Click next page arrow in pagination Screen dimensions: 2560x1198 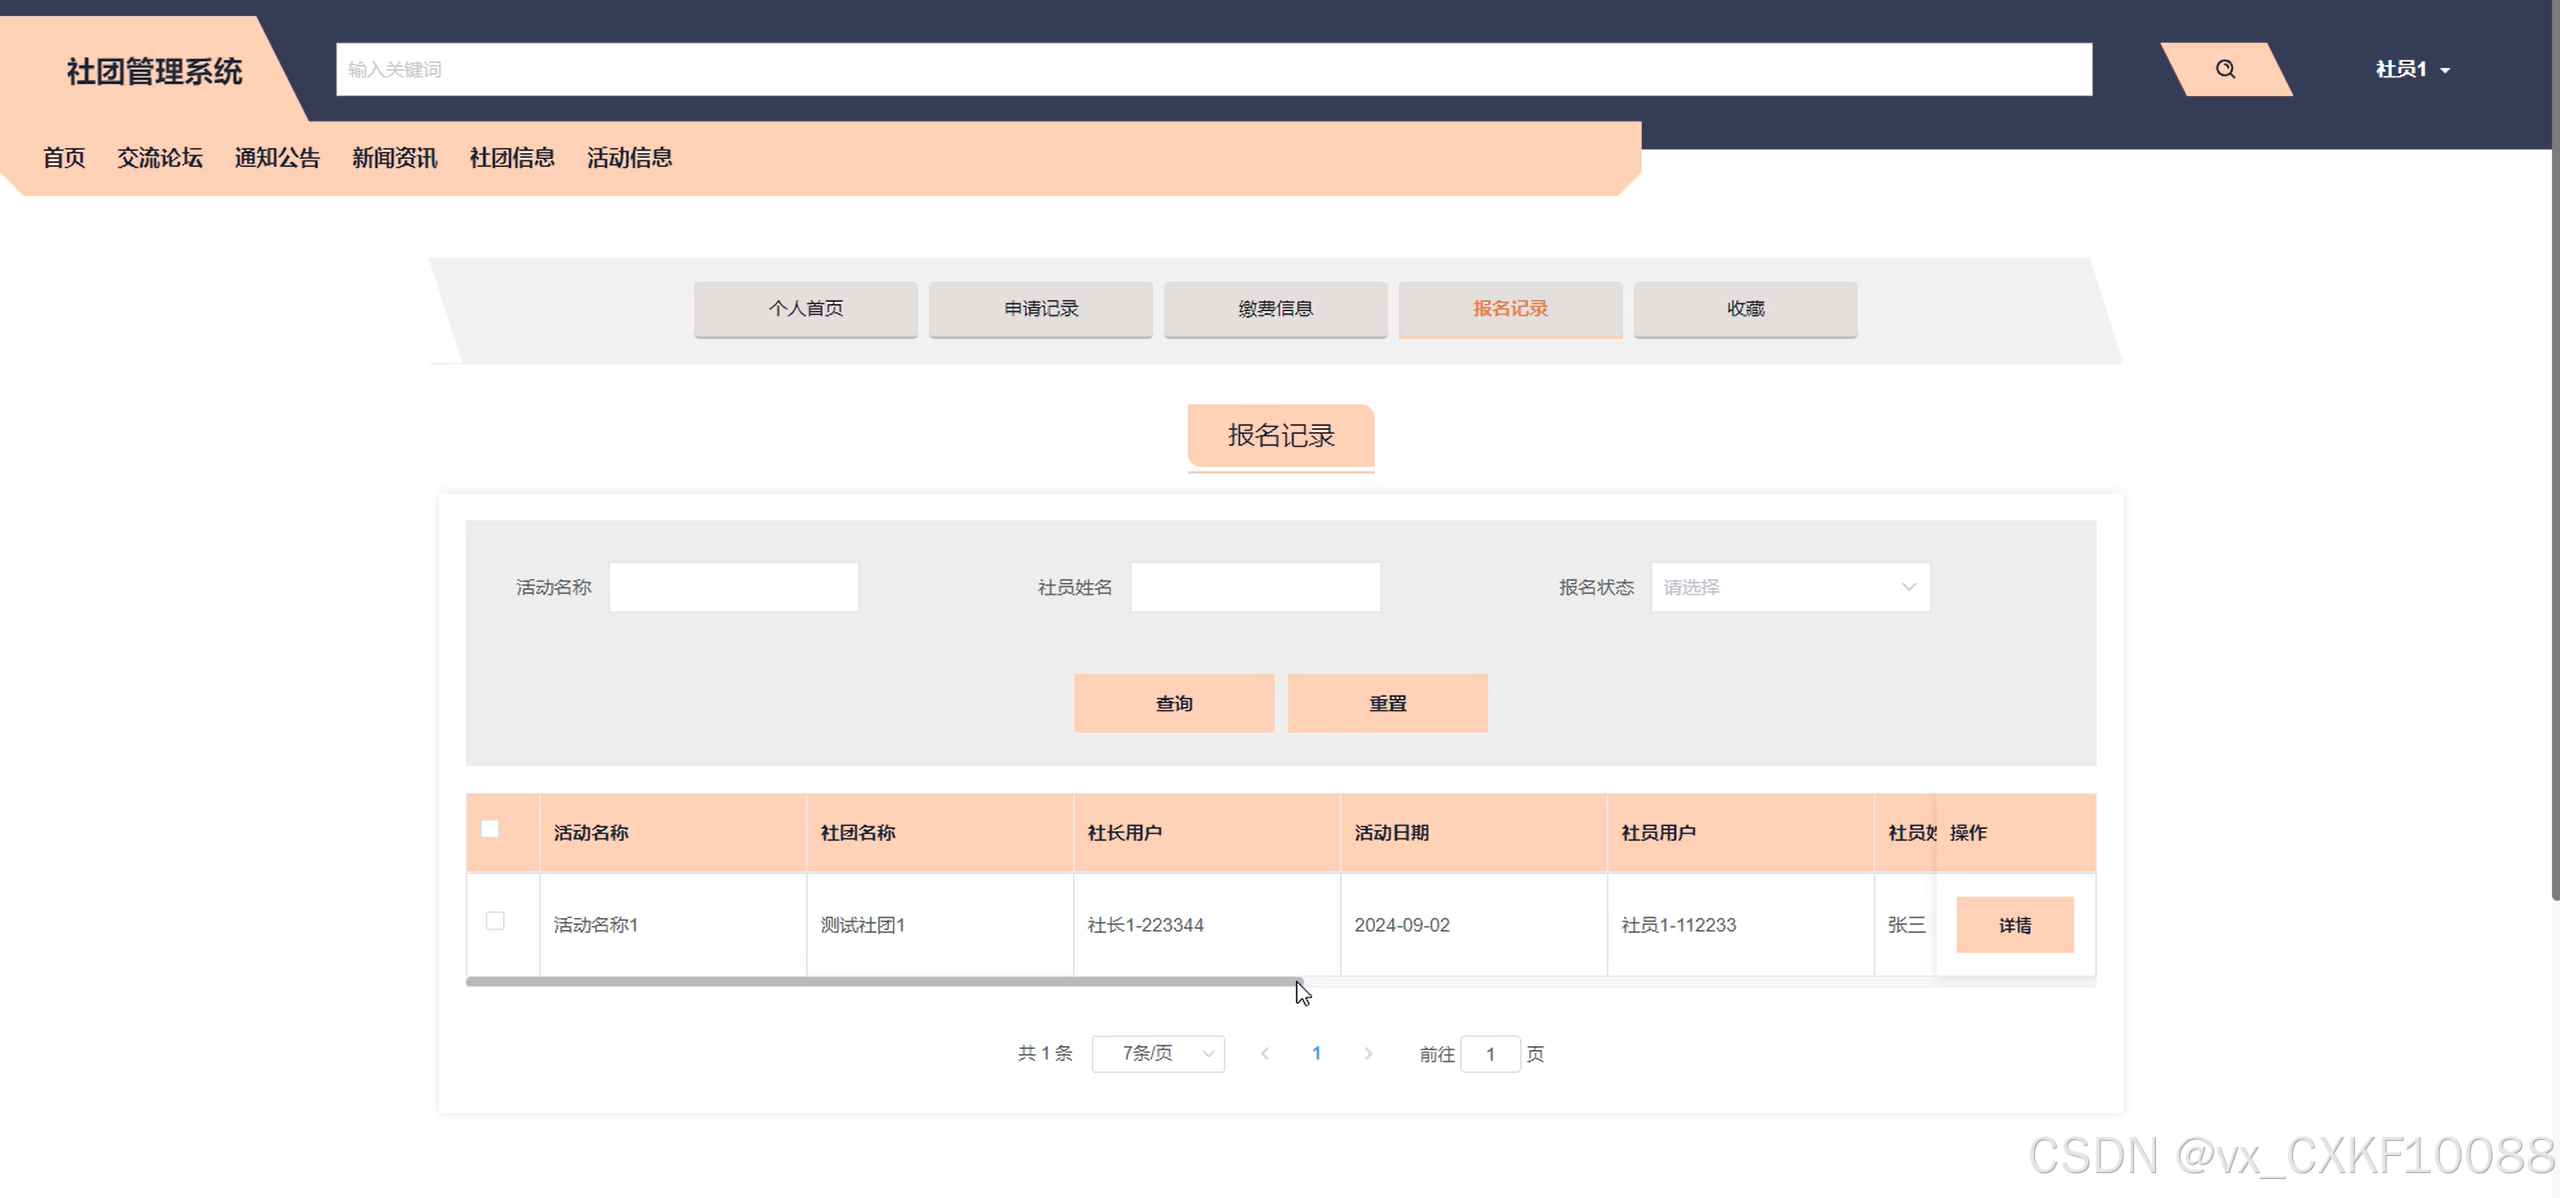point(1368,1053)
